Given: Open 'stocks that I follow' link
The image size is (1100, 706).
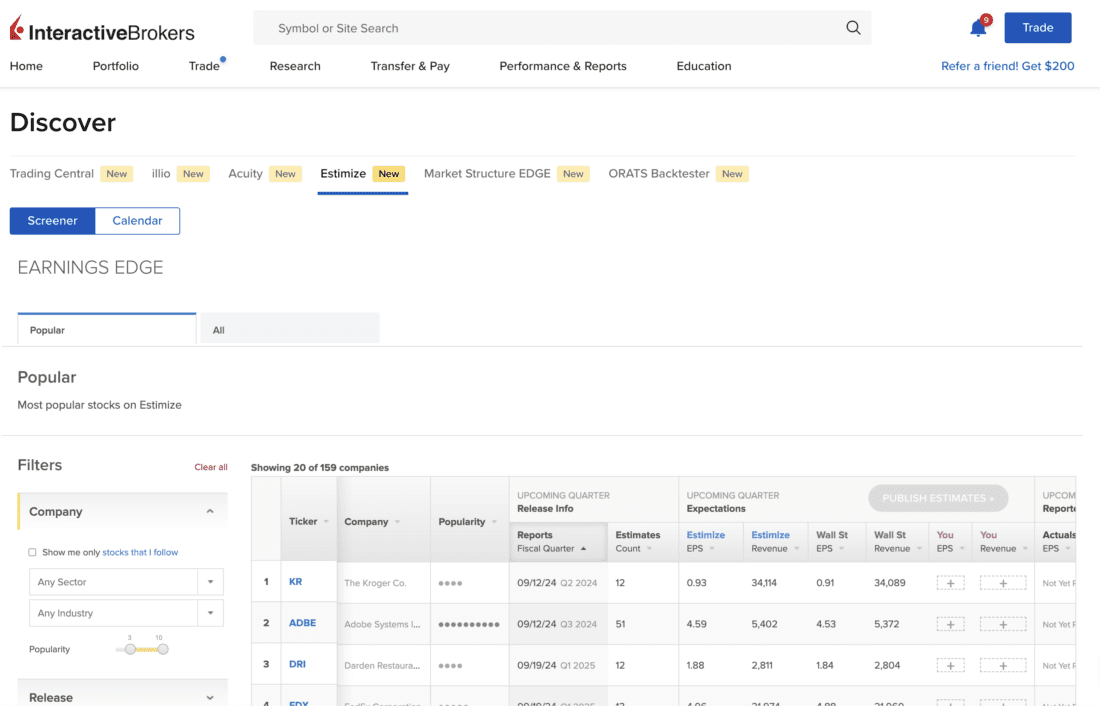Looking at the screenshot, I should [x=140, y=552].
